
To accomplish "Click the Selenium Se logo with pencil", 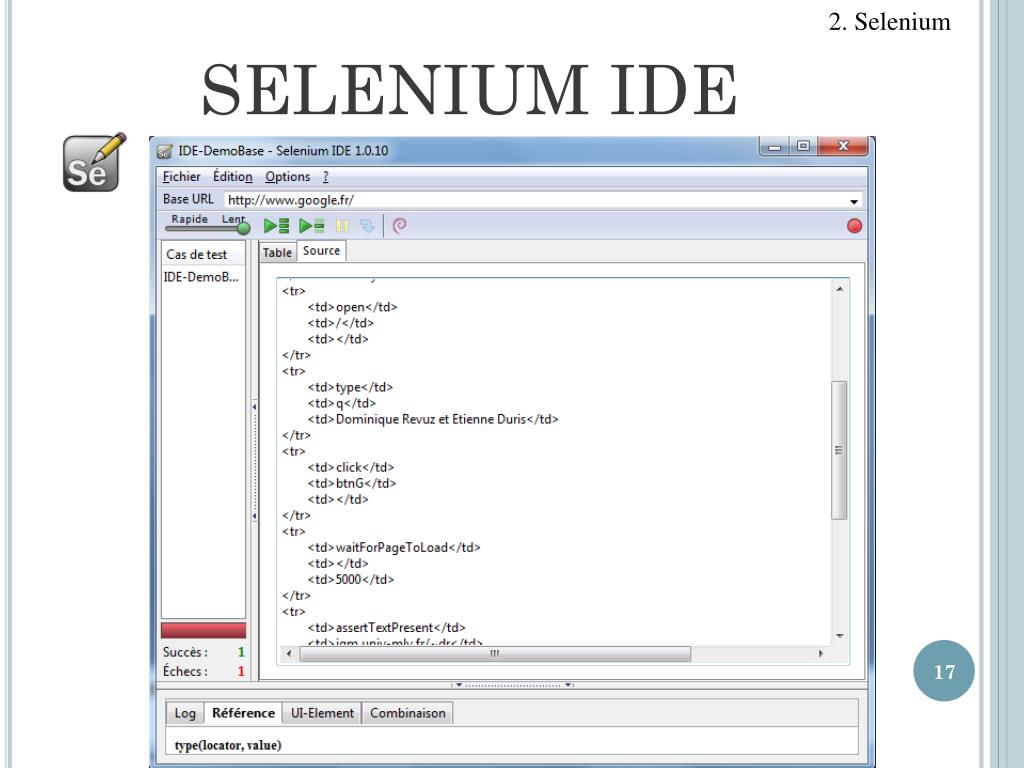I will 94,163.
